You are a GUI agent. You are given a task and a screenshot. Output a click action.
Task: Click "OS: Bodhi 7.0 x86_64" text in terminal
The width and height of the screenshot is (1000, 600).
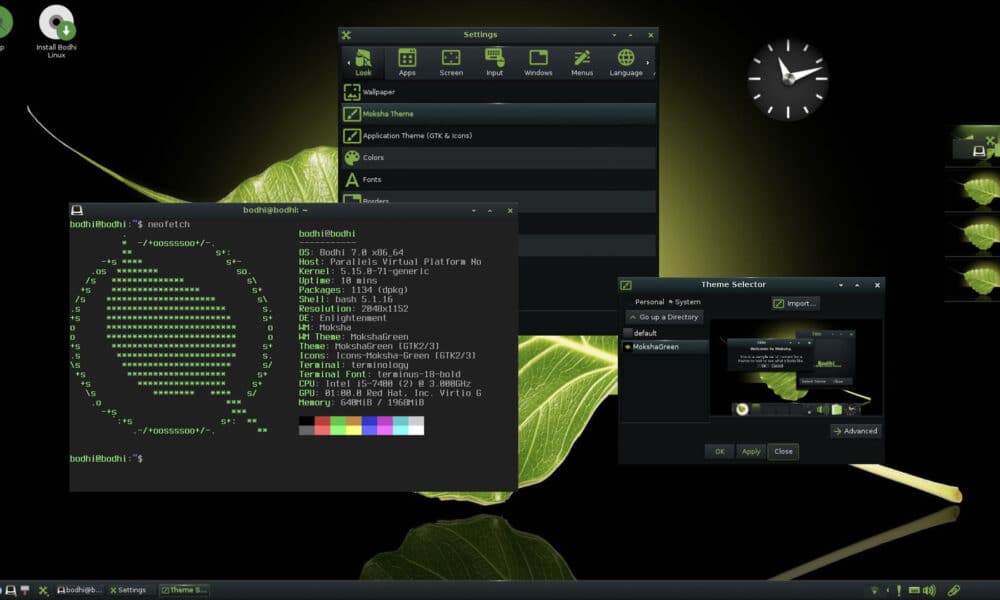(351, 252)
